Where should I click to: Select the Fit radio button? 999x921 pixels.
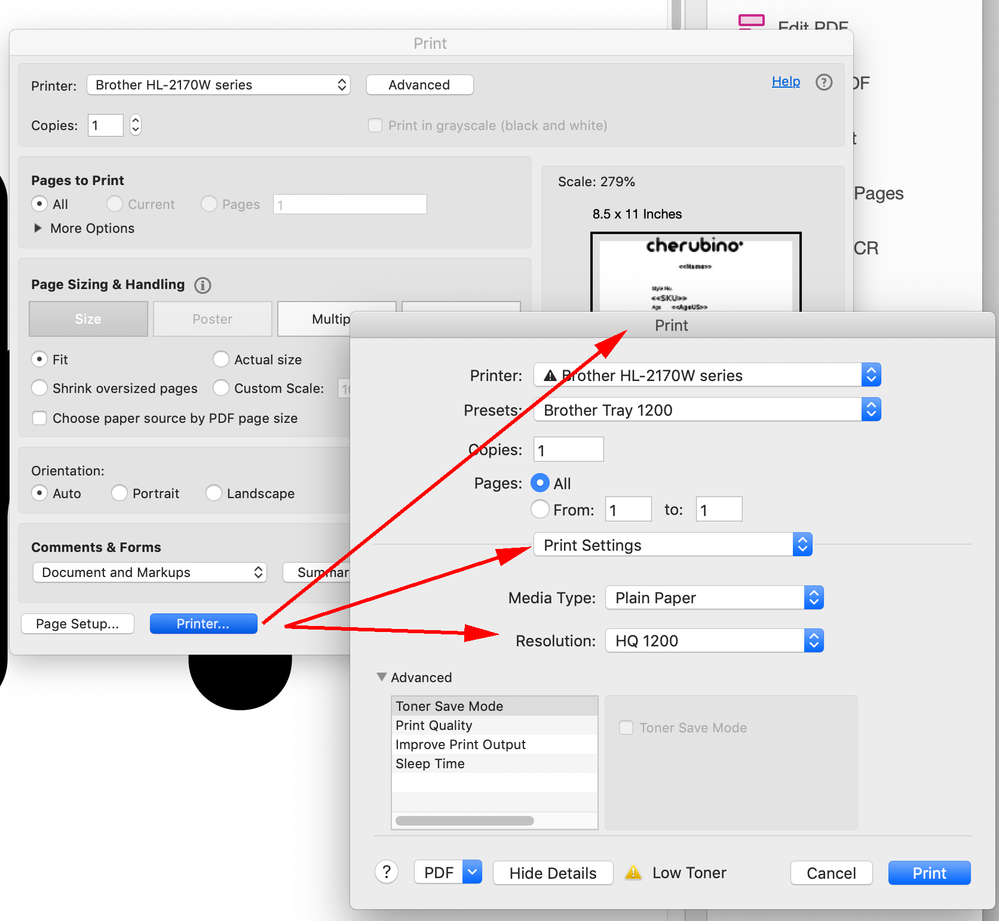(40, 359)
